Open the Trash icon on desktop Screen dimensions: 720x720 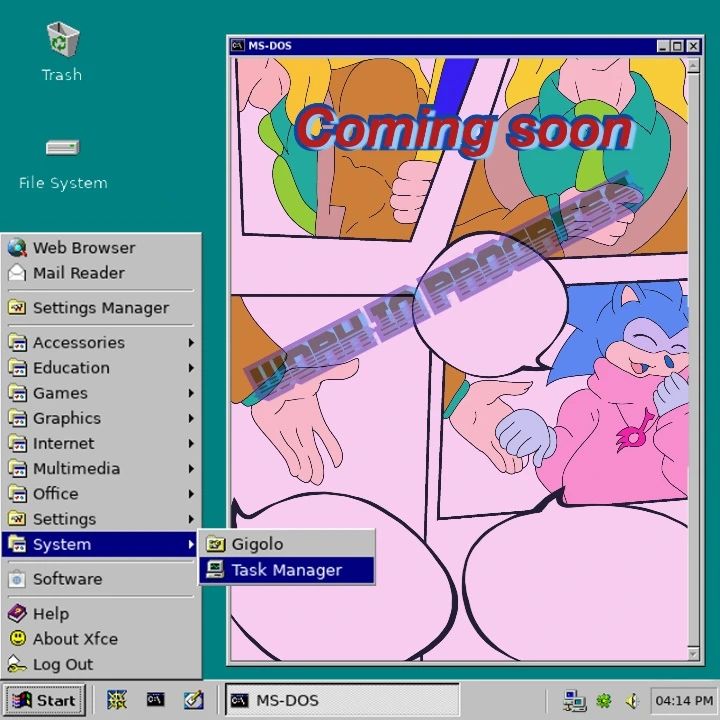tap(62, 42)
